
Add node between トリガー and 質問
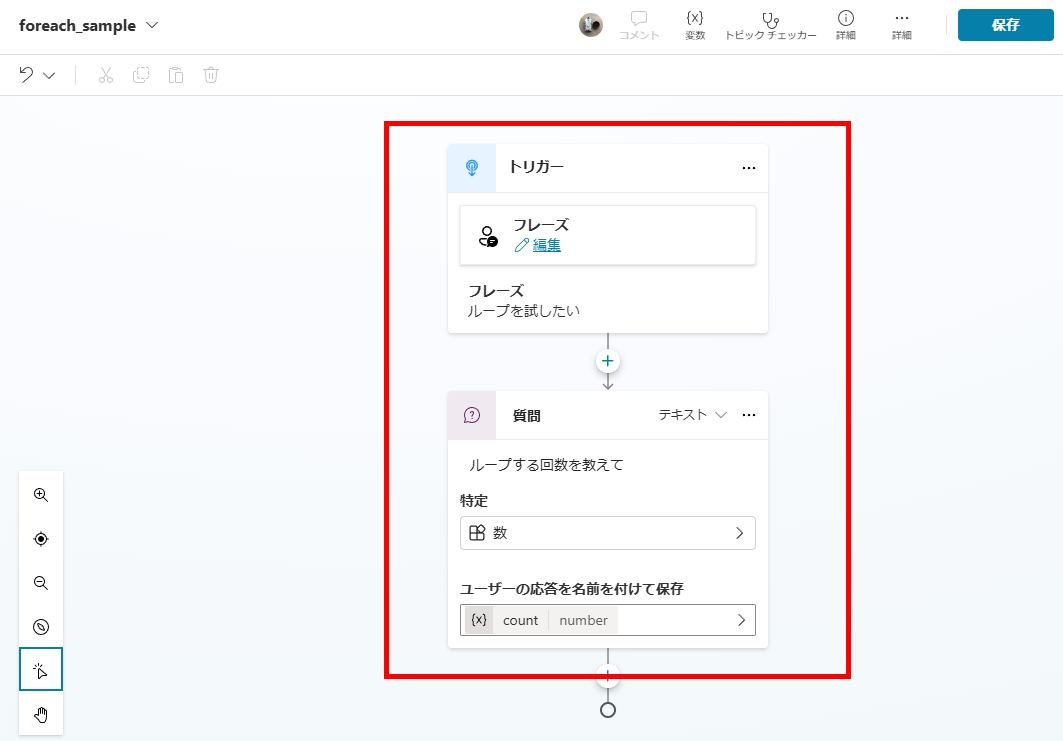608,360
